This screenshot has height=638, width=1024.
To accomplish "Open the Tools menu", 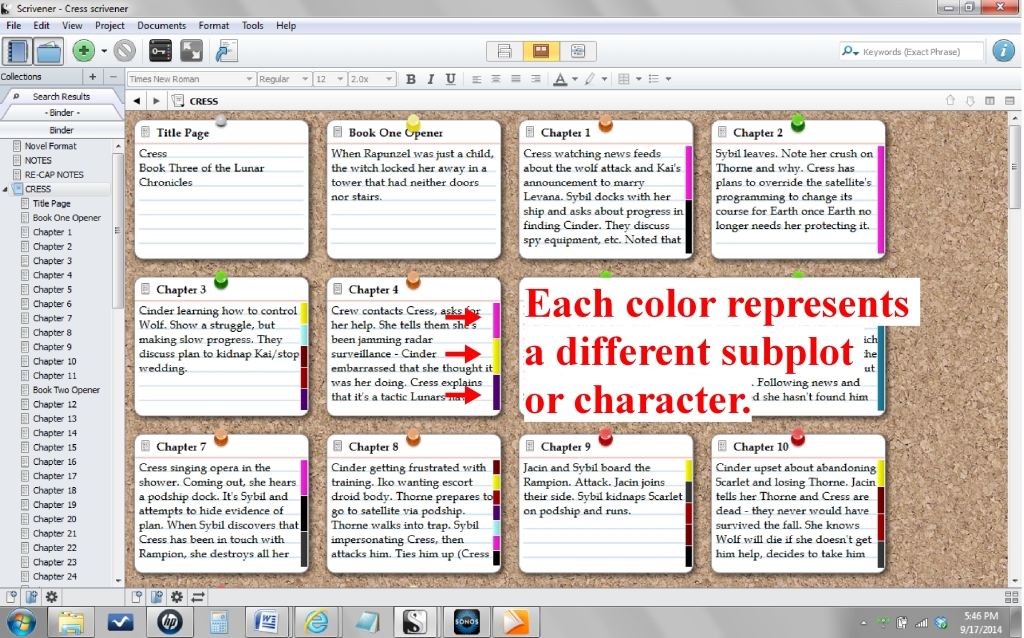I will click(252, 25).
